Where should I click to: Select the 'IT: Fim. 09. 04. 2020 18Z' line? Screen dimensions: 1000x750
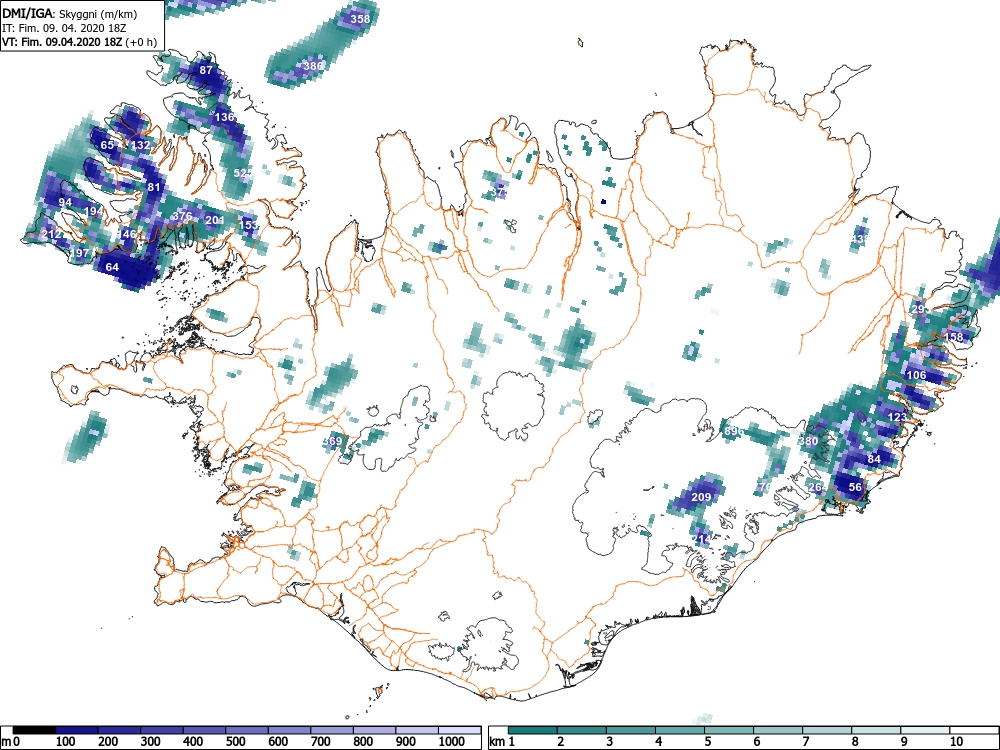tap(64, 28)
